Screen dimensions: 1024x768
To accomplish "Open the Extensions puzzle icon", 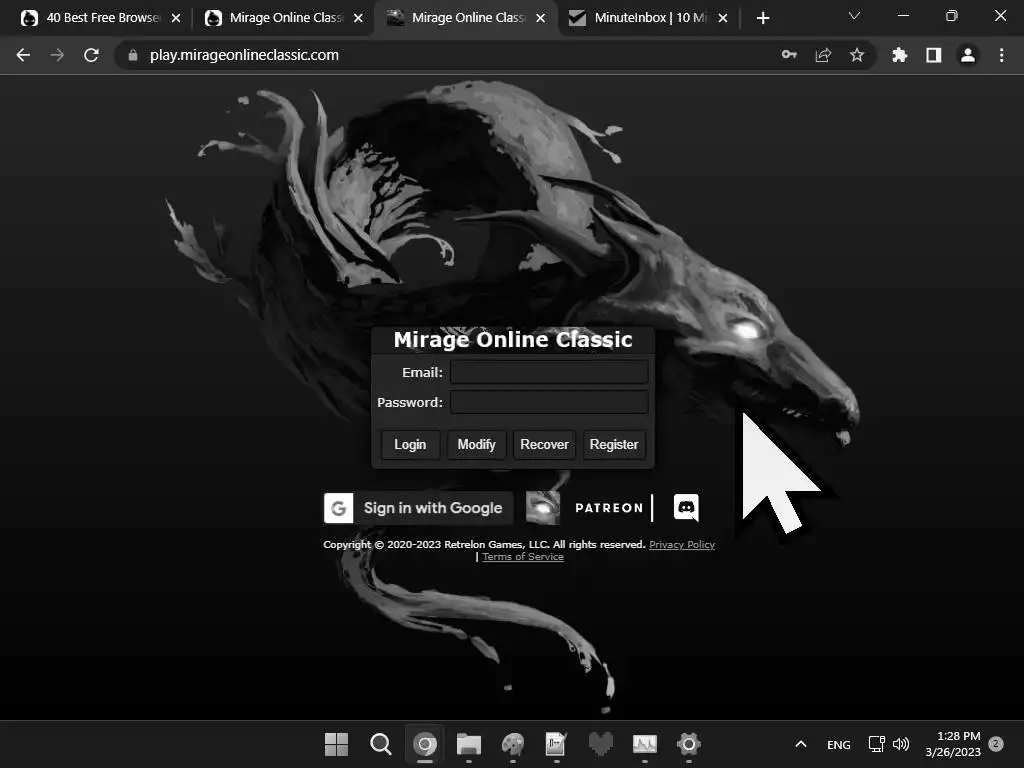I will click(x=900, y=56).
